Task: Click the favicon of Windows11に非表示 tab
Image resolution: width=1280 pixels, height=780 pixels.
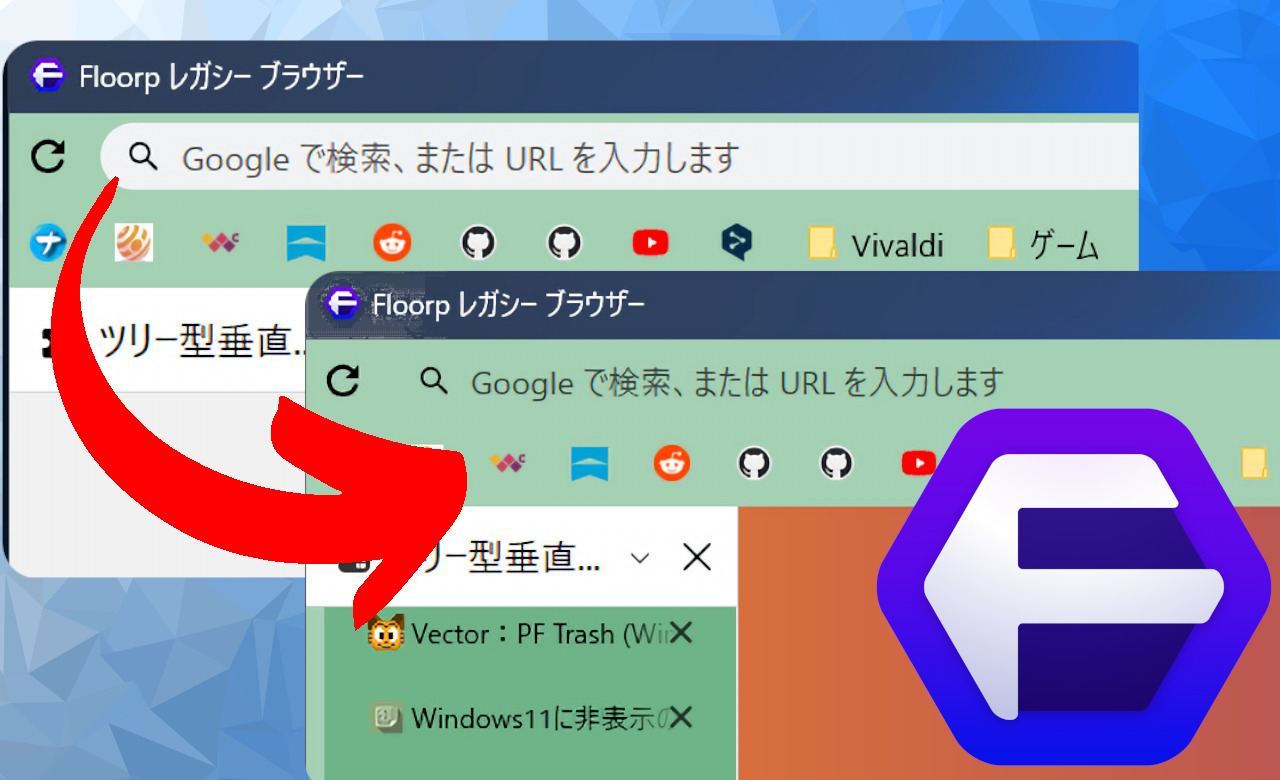Action: [x=386, y=717]
